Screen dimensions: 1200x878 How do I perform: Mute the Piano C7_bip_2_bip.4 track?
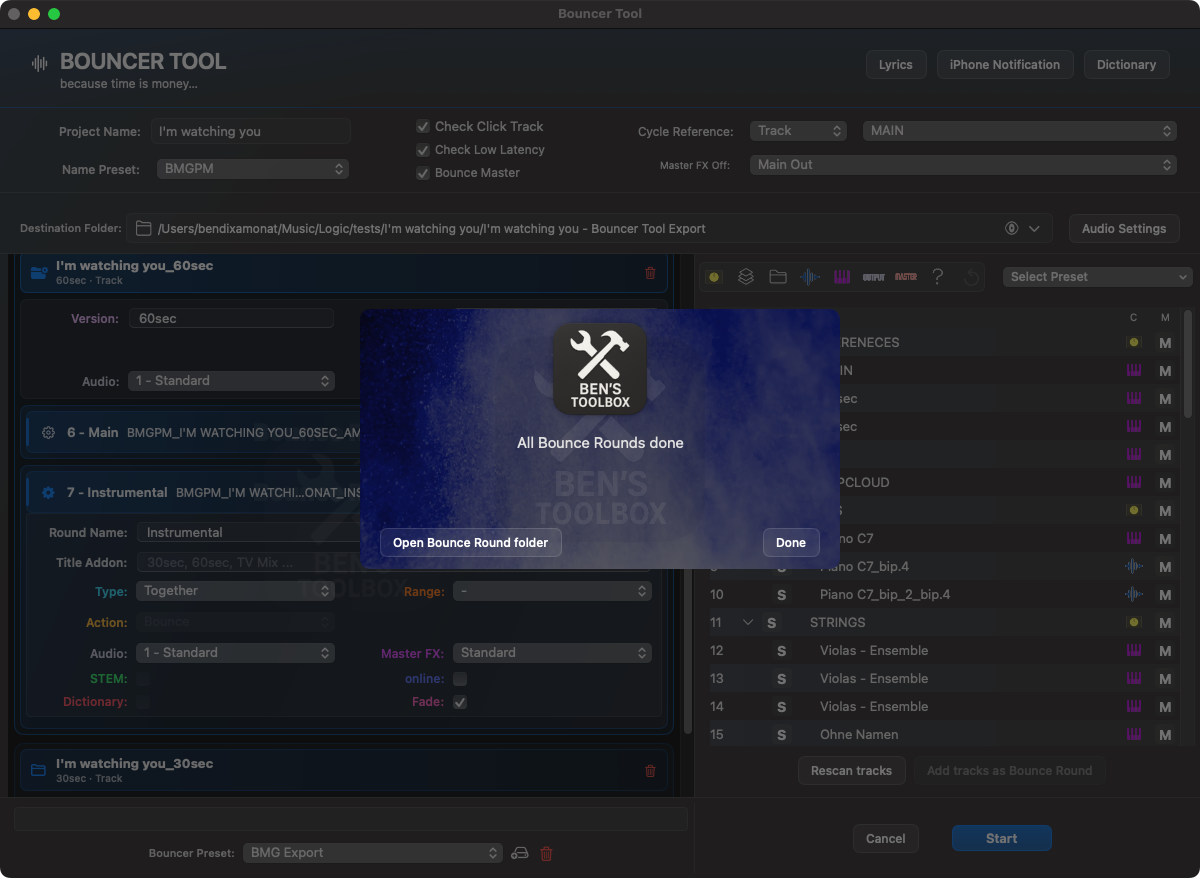click(1165, 594)
